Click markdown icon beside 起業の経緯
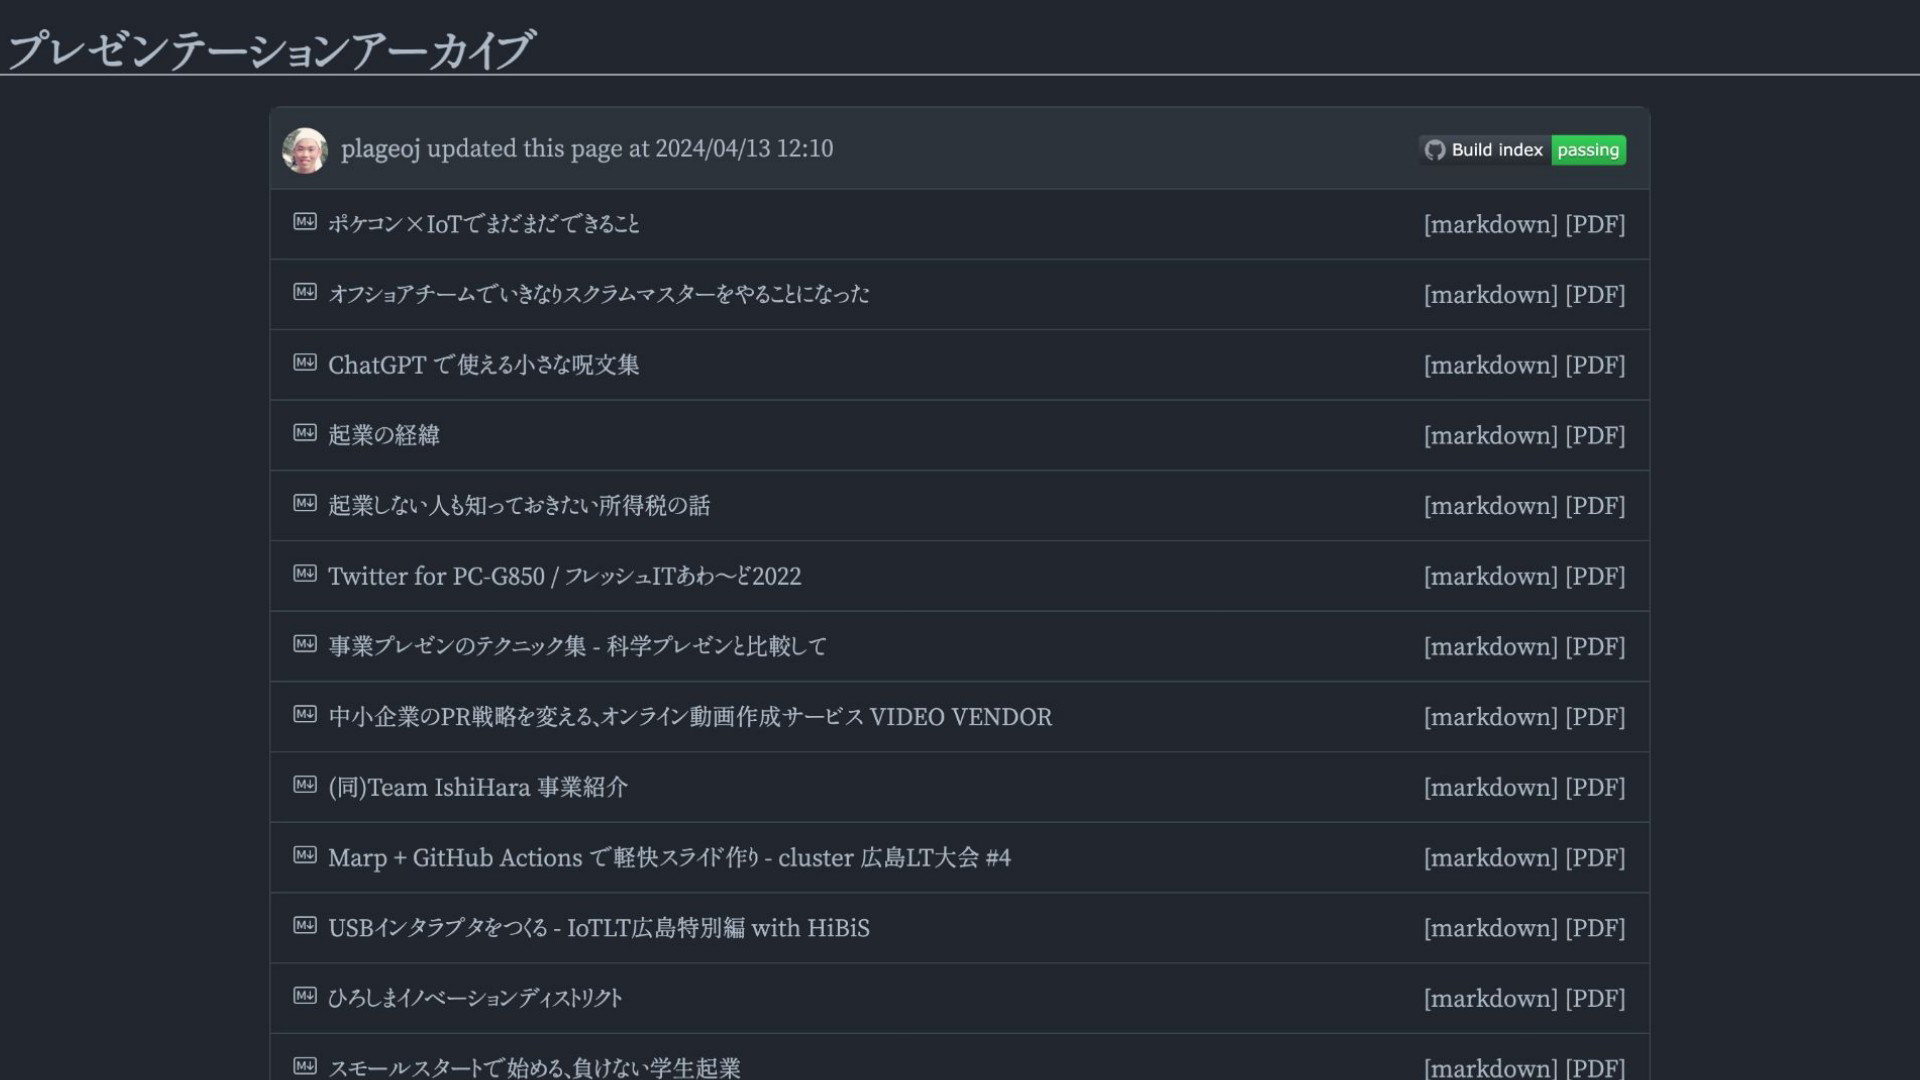1920x1080 pixels. [x=305, y=432]
